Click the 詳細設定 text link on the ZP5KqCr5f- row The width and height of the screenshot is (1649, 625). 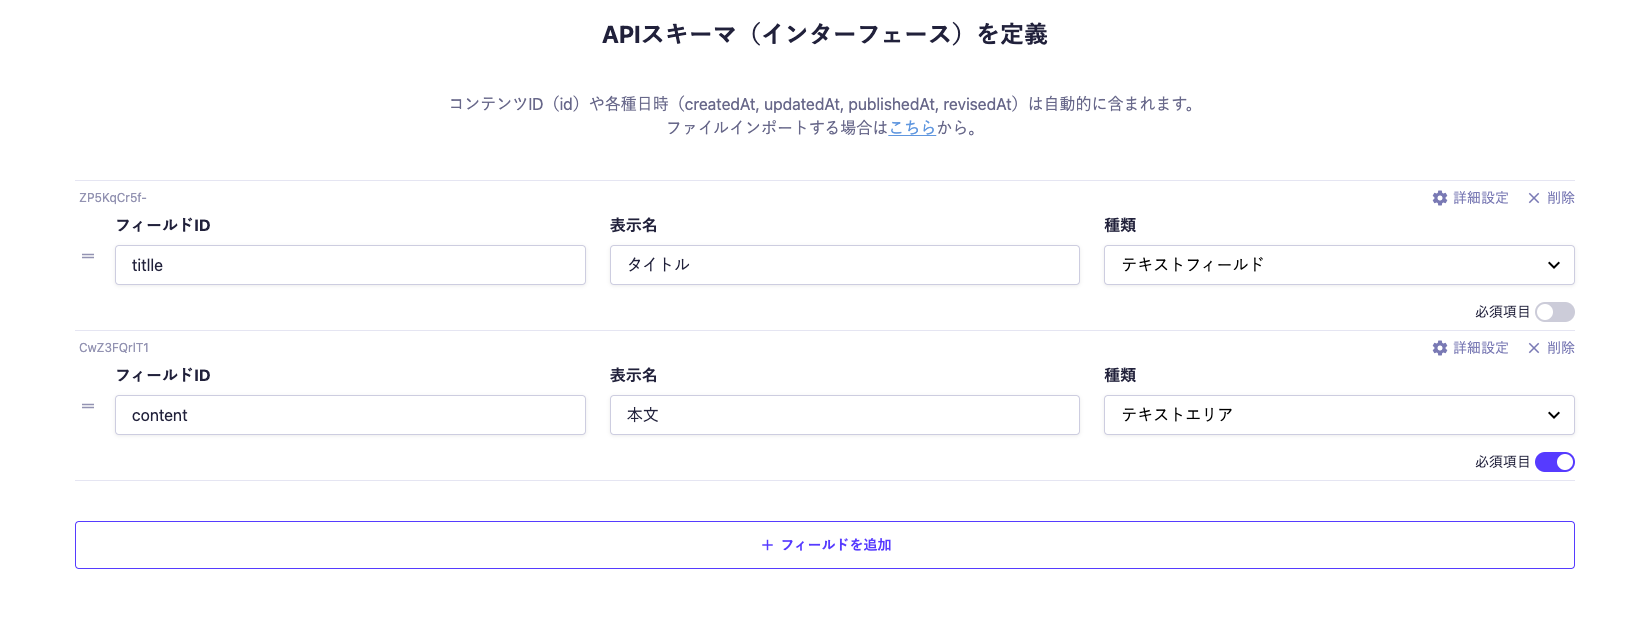[1479, 198]
